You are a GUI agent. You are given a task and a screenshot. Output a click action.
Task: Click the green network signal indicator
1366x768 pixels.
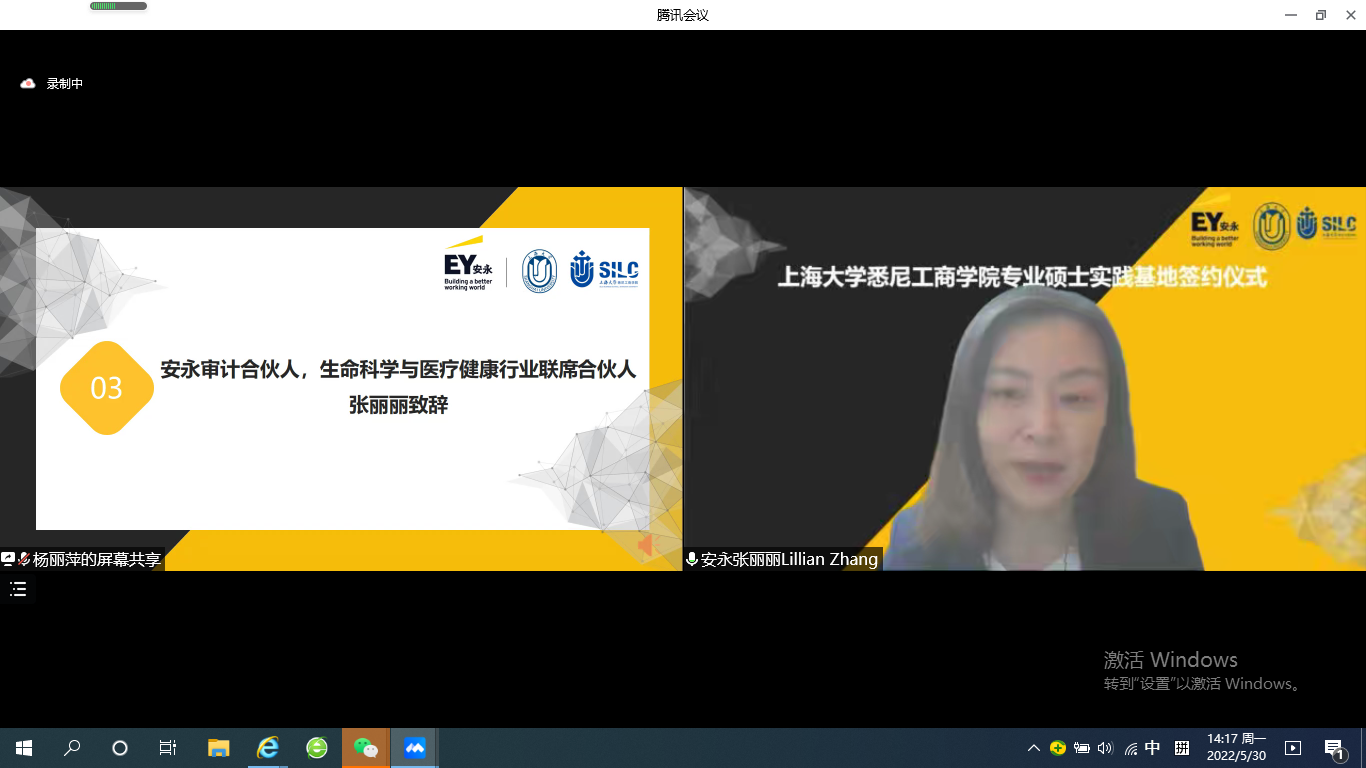pos(118,6)
